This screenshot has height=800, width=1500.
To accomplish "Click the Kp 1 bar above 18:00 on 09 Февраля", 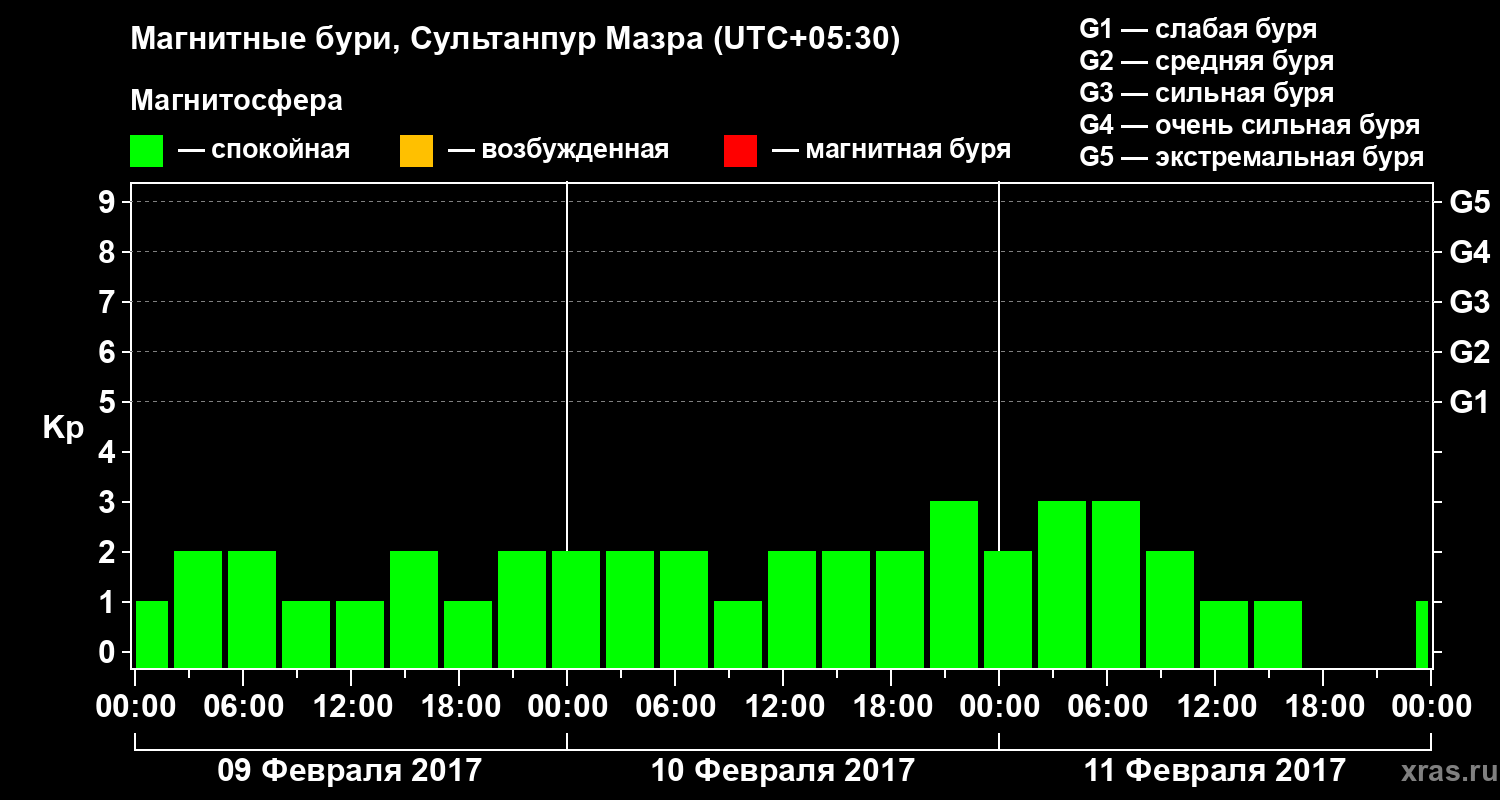I will coord(468,634).
